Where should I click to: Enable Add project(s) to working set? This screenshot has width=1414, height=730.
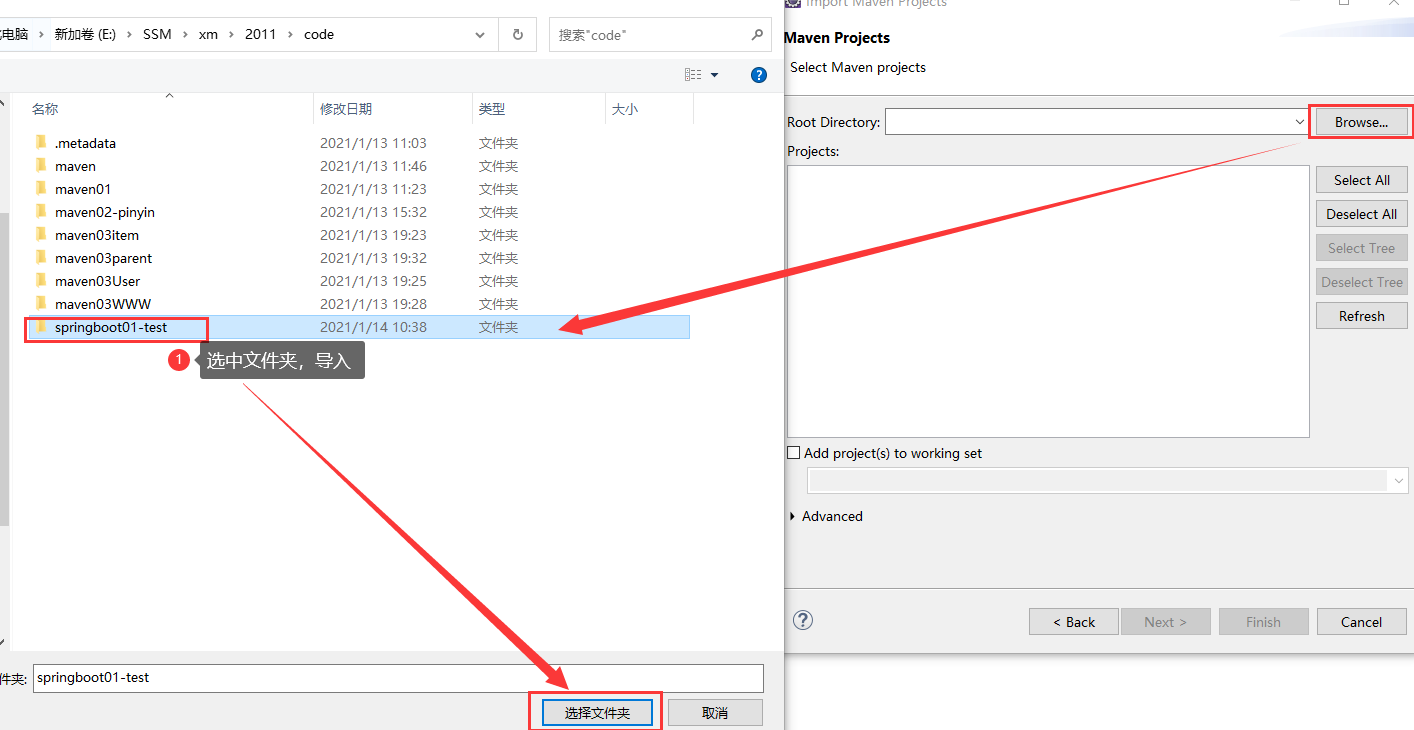pos(793,452)
